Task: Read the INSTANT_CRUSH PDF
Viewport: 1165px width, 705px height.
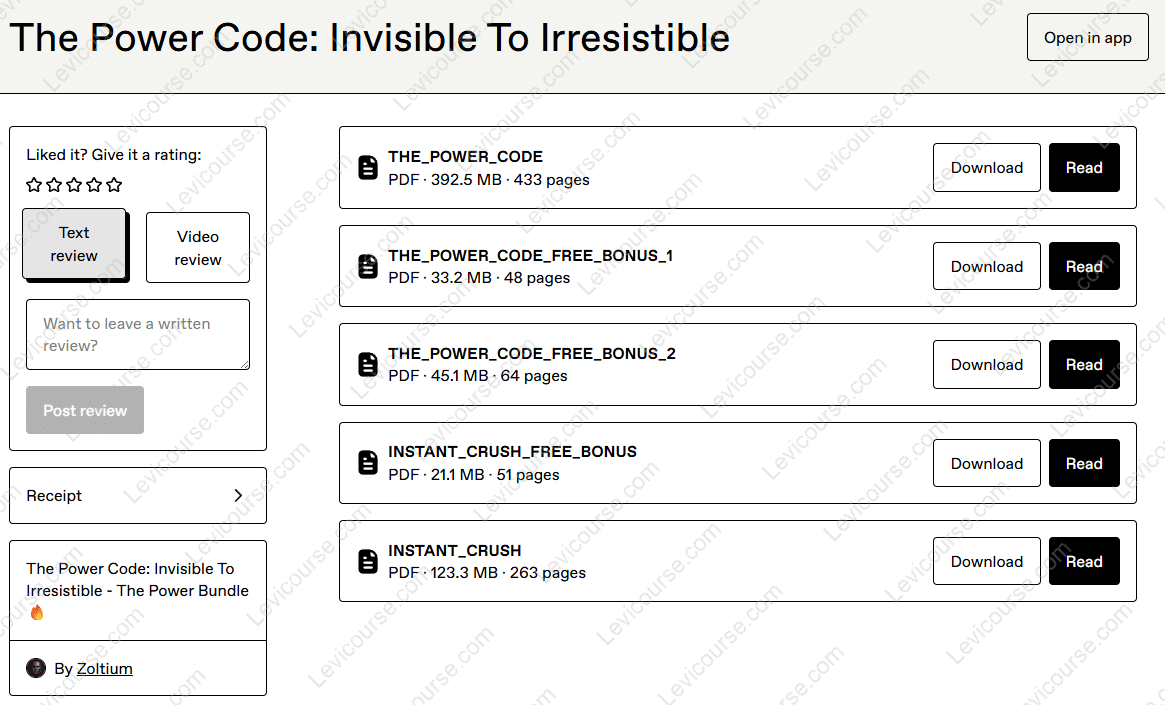Action: click(x=1084, y=561)
